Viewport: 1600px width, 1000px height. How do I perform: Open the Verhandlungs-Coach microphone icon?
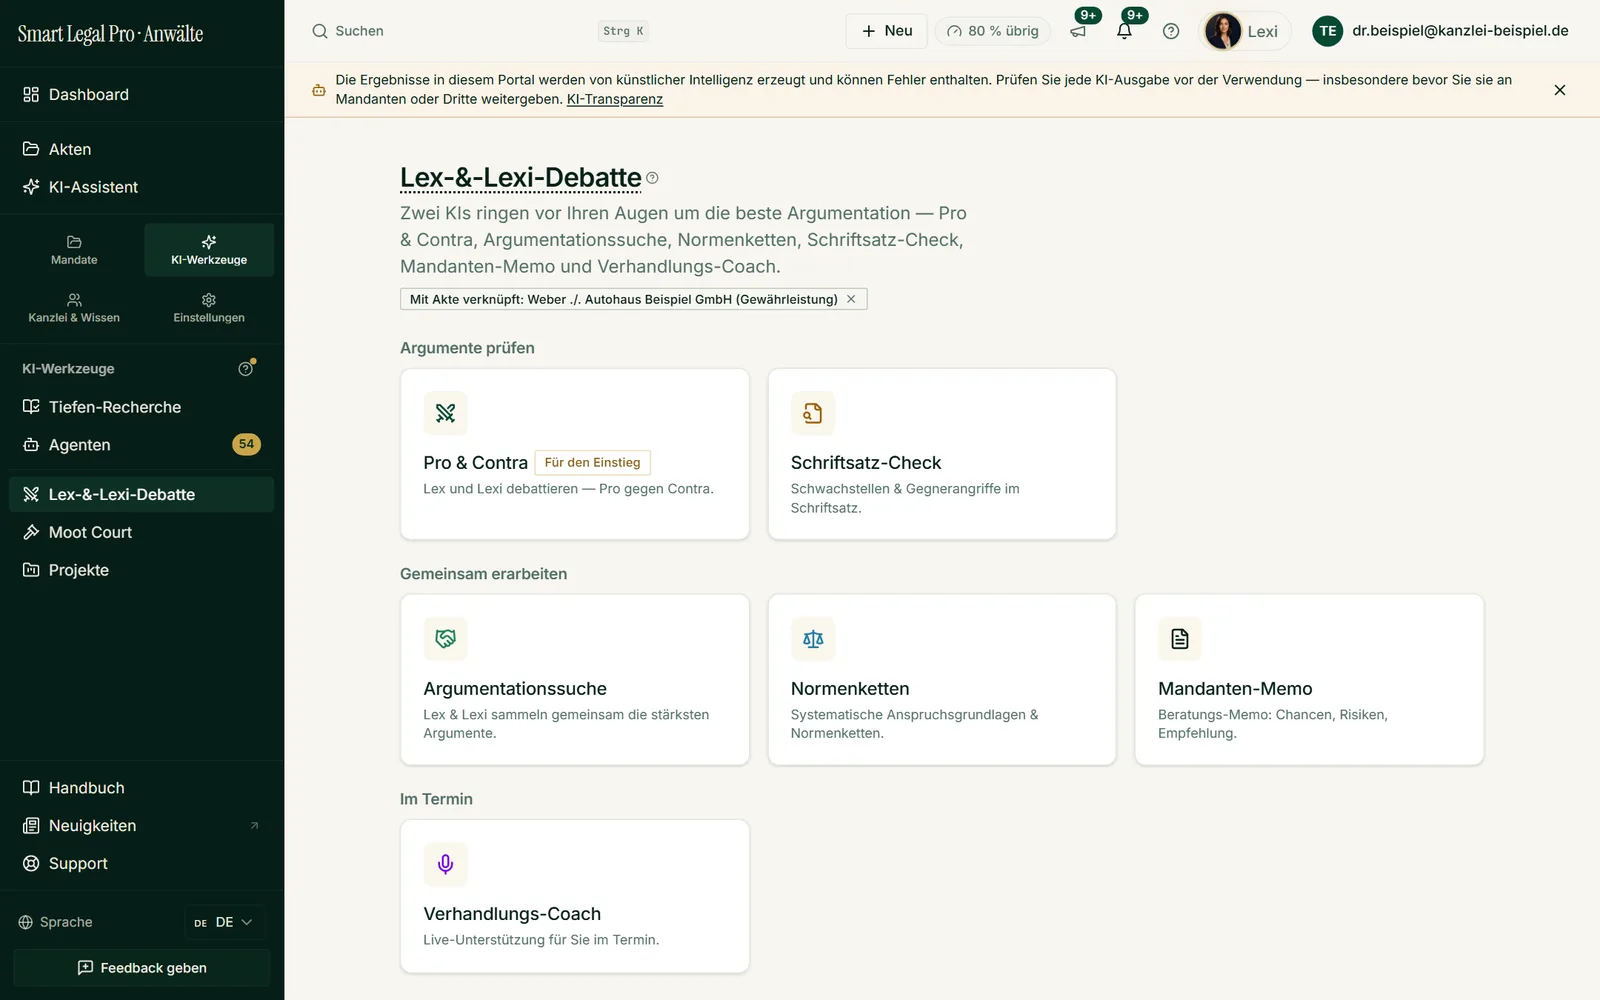[x=445, y=864]
